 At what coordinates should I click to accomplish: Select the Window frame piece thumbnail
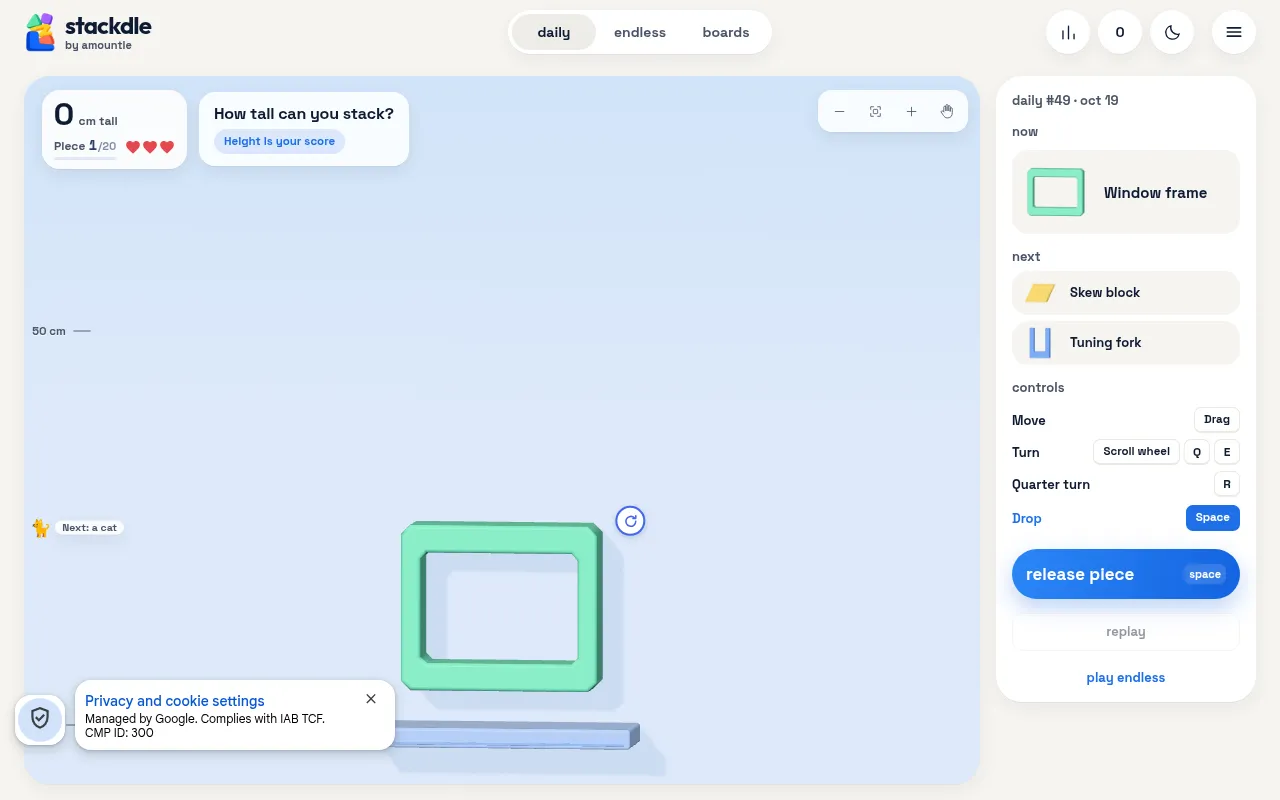[x=1056, y=192]
